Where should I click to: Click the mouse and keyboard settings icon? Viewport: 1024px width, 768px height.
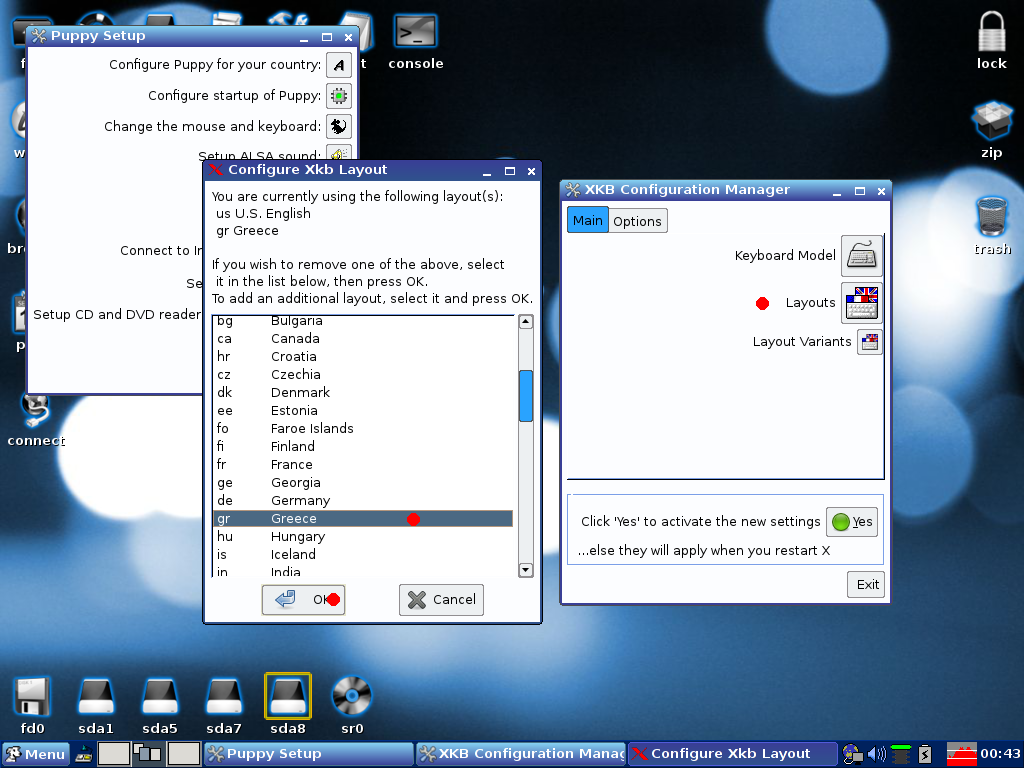click(x=338, y=126)
